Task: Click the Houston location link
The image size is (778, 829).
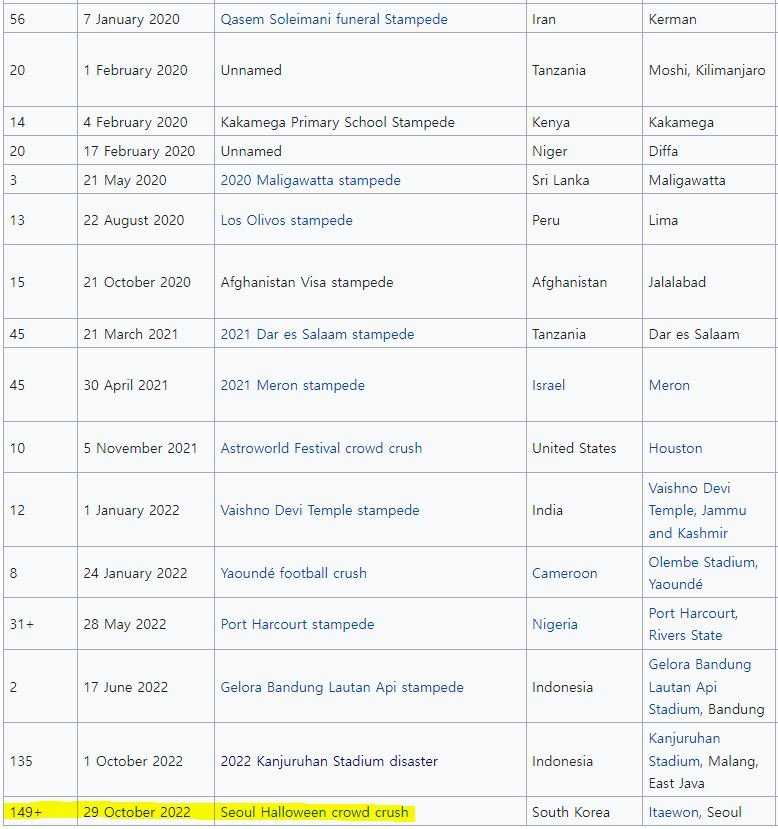Action: (x=675, y=448)
